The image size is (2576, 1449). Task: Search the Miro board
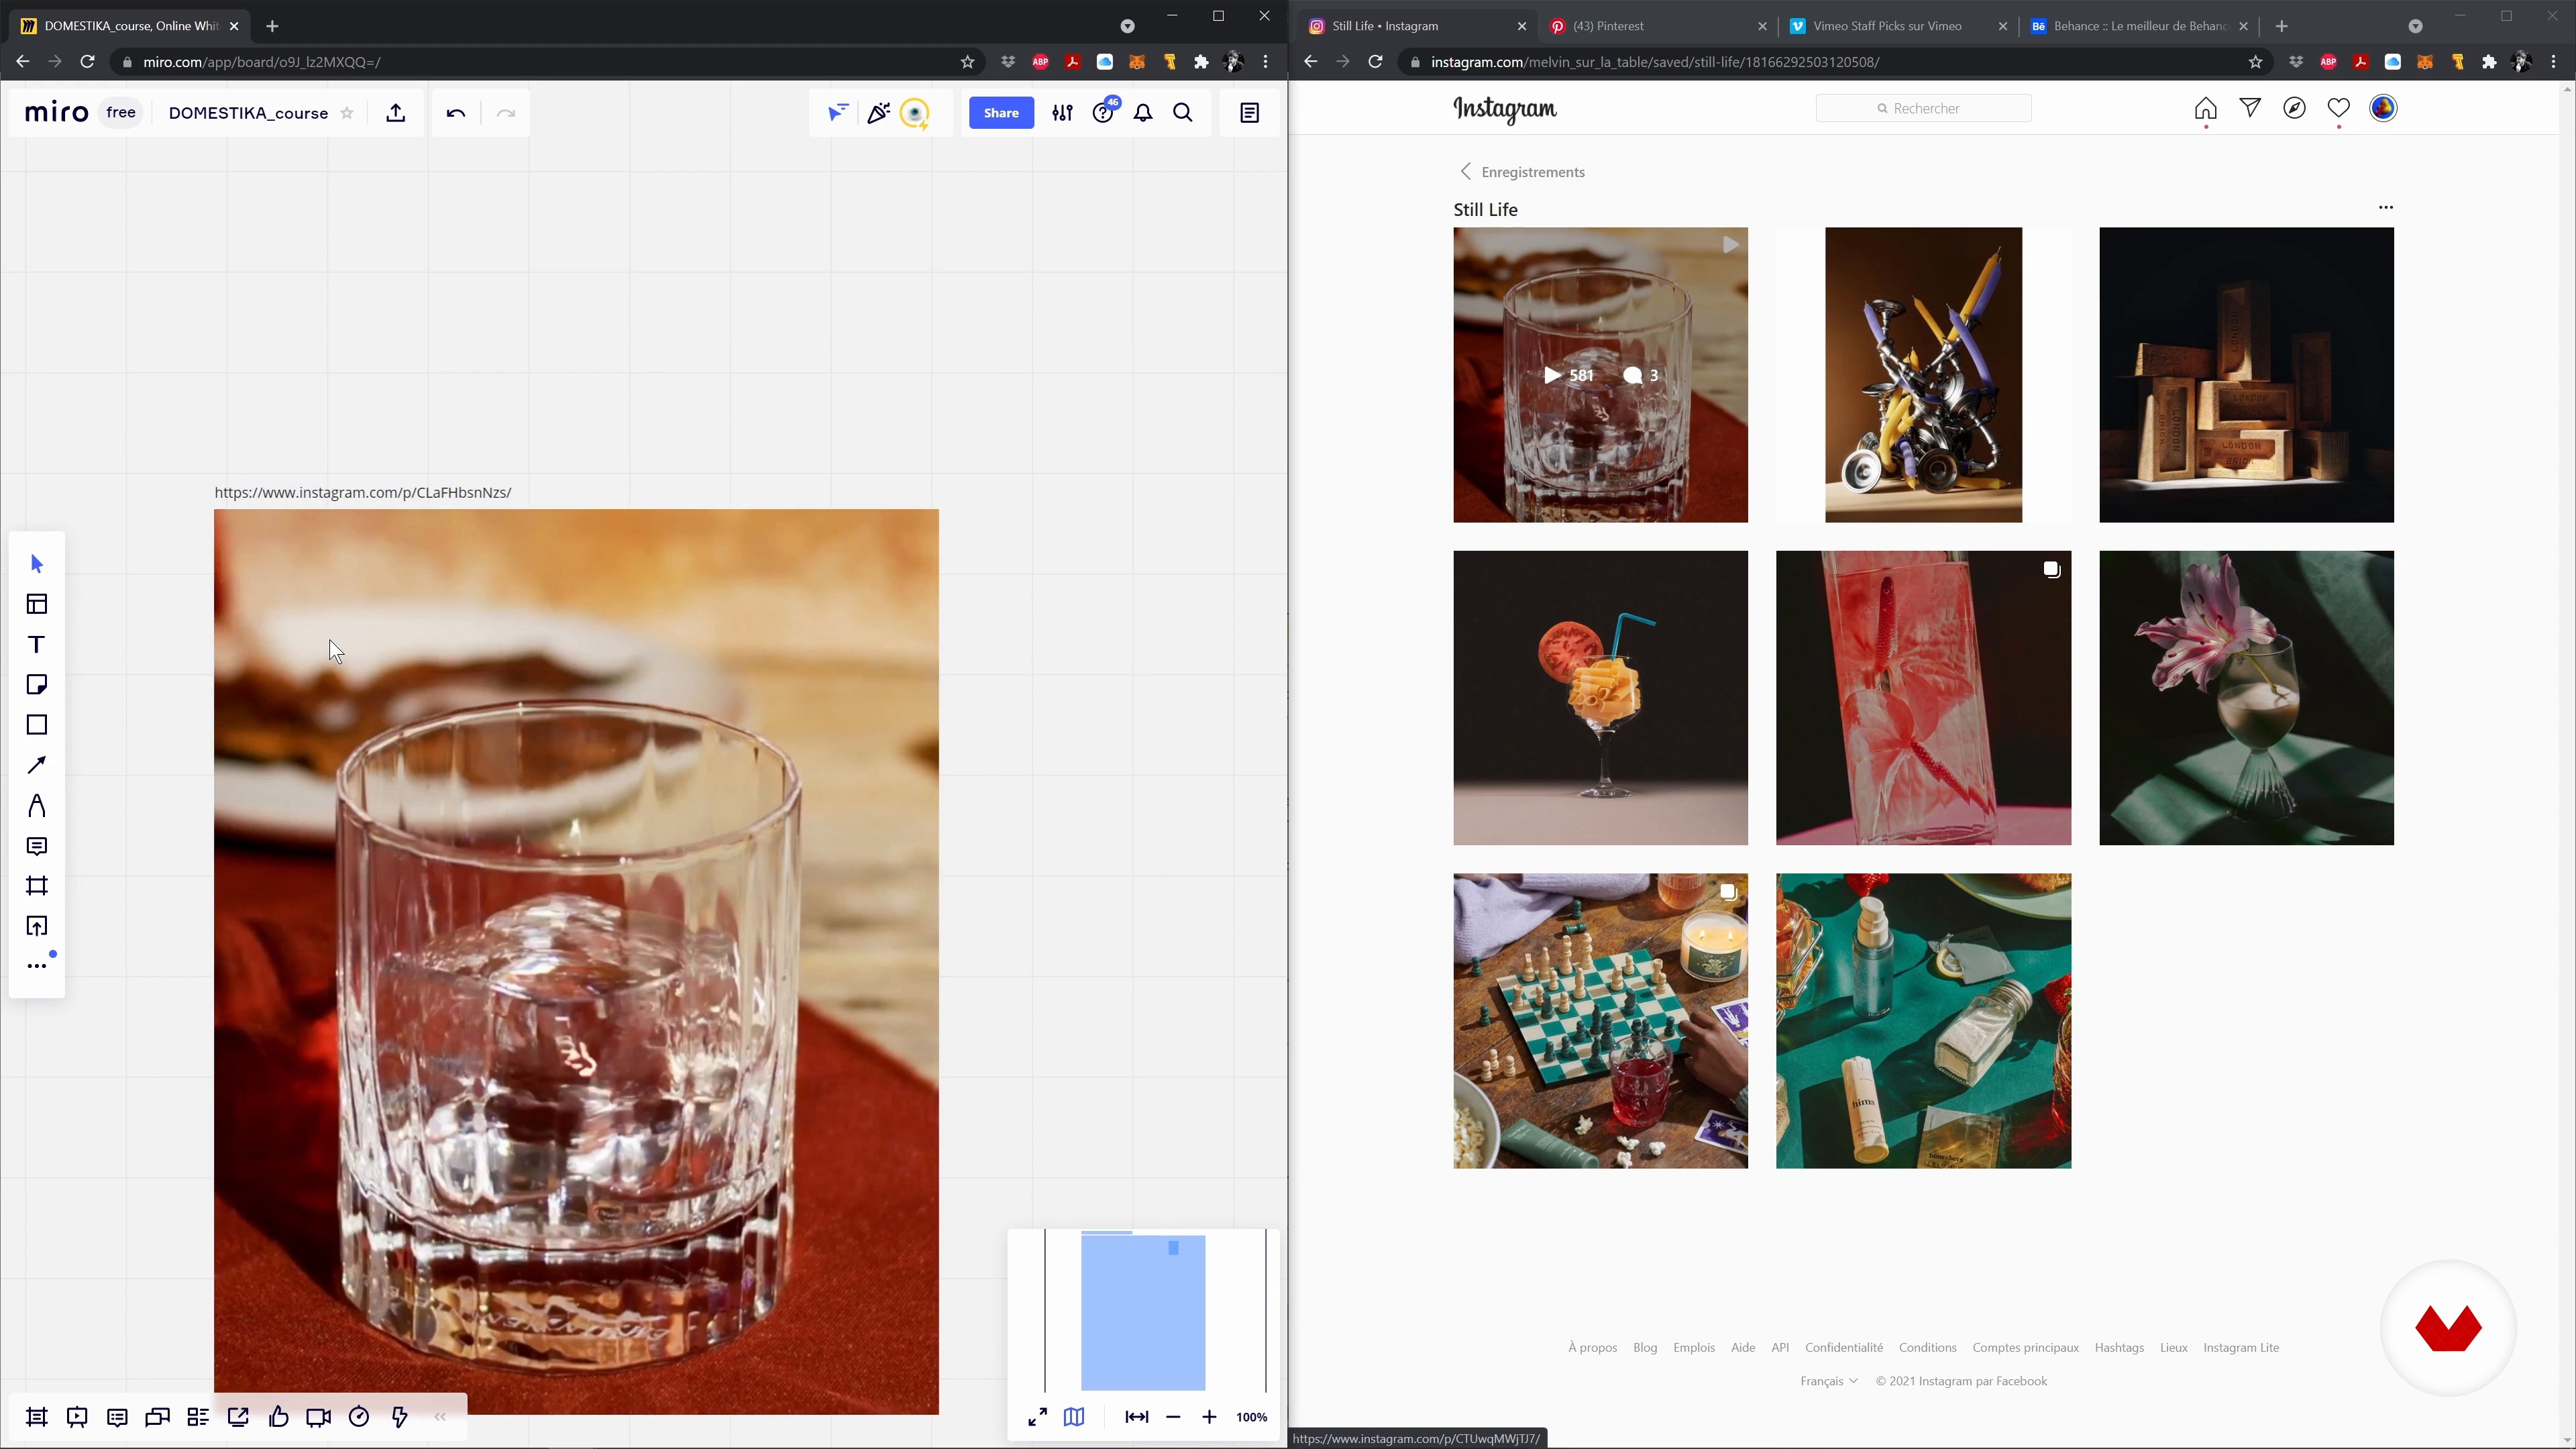point(1183,113)
